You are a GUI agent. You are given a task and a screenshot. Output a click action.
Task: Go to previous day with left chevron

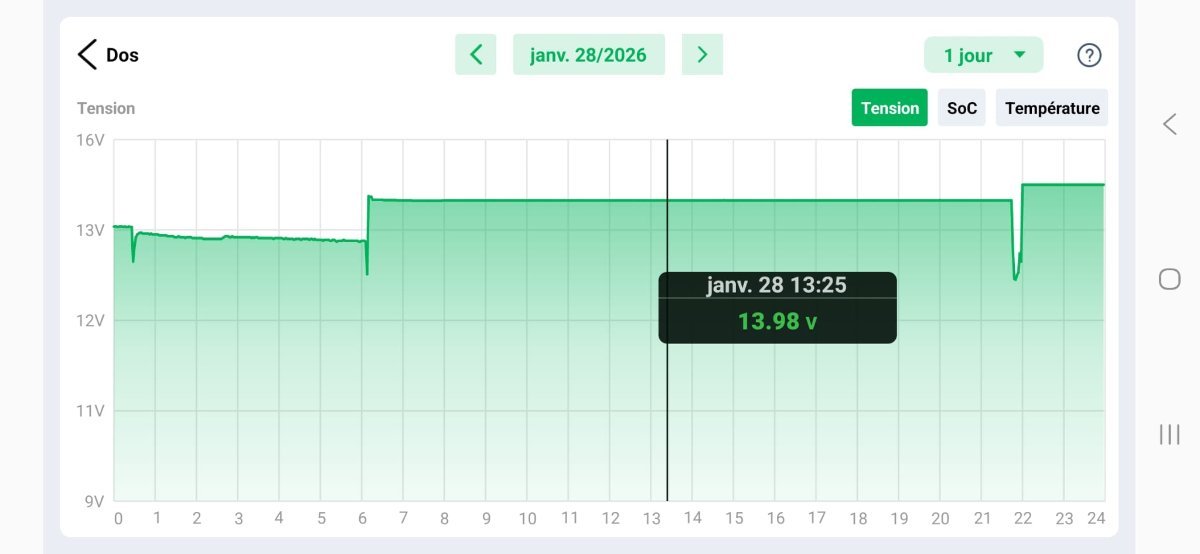pyautogui.click(x=476, y=55)
